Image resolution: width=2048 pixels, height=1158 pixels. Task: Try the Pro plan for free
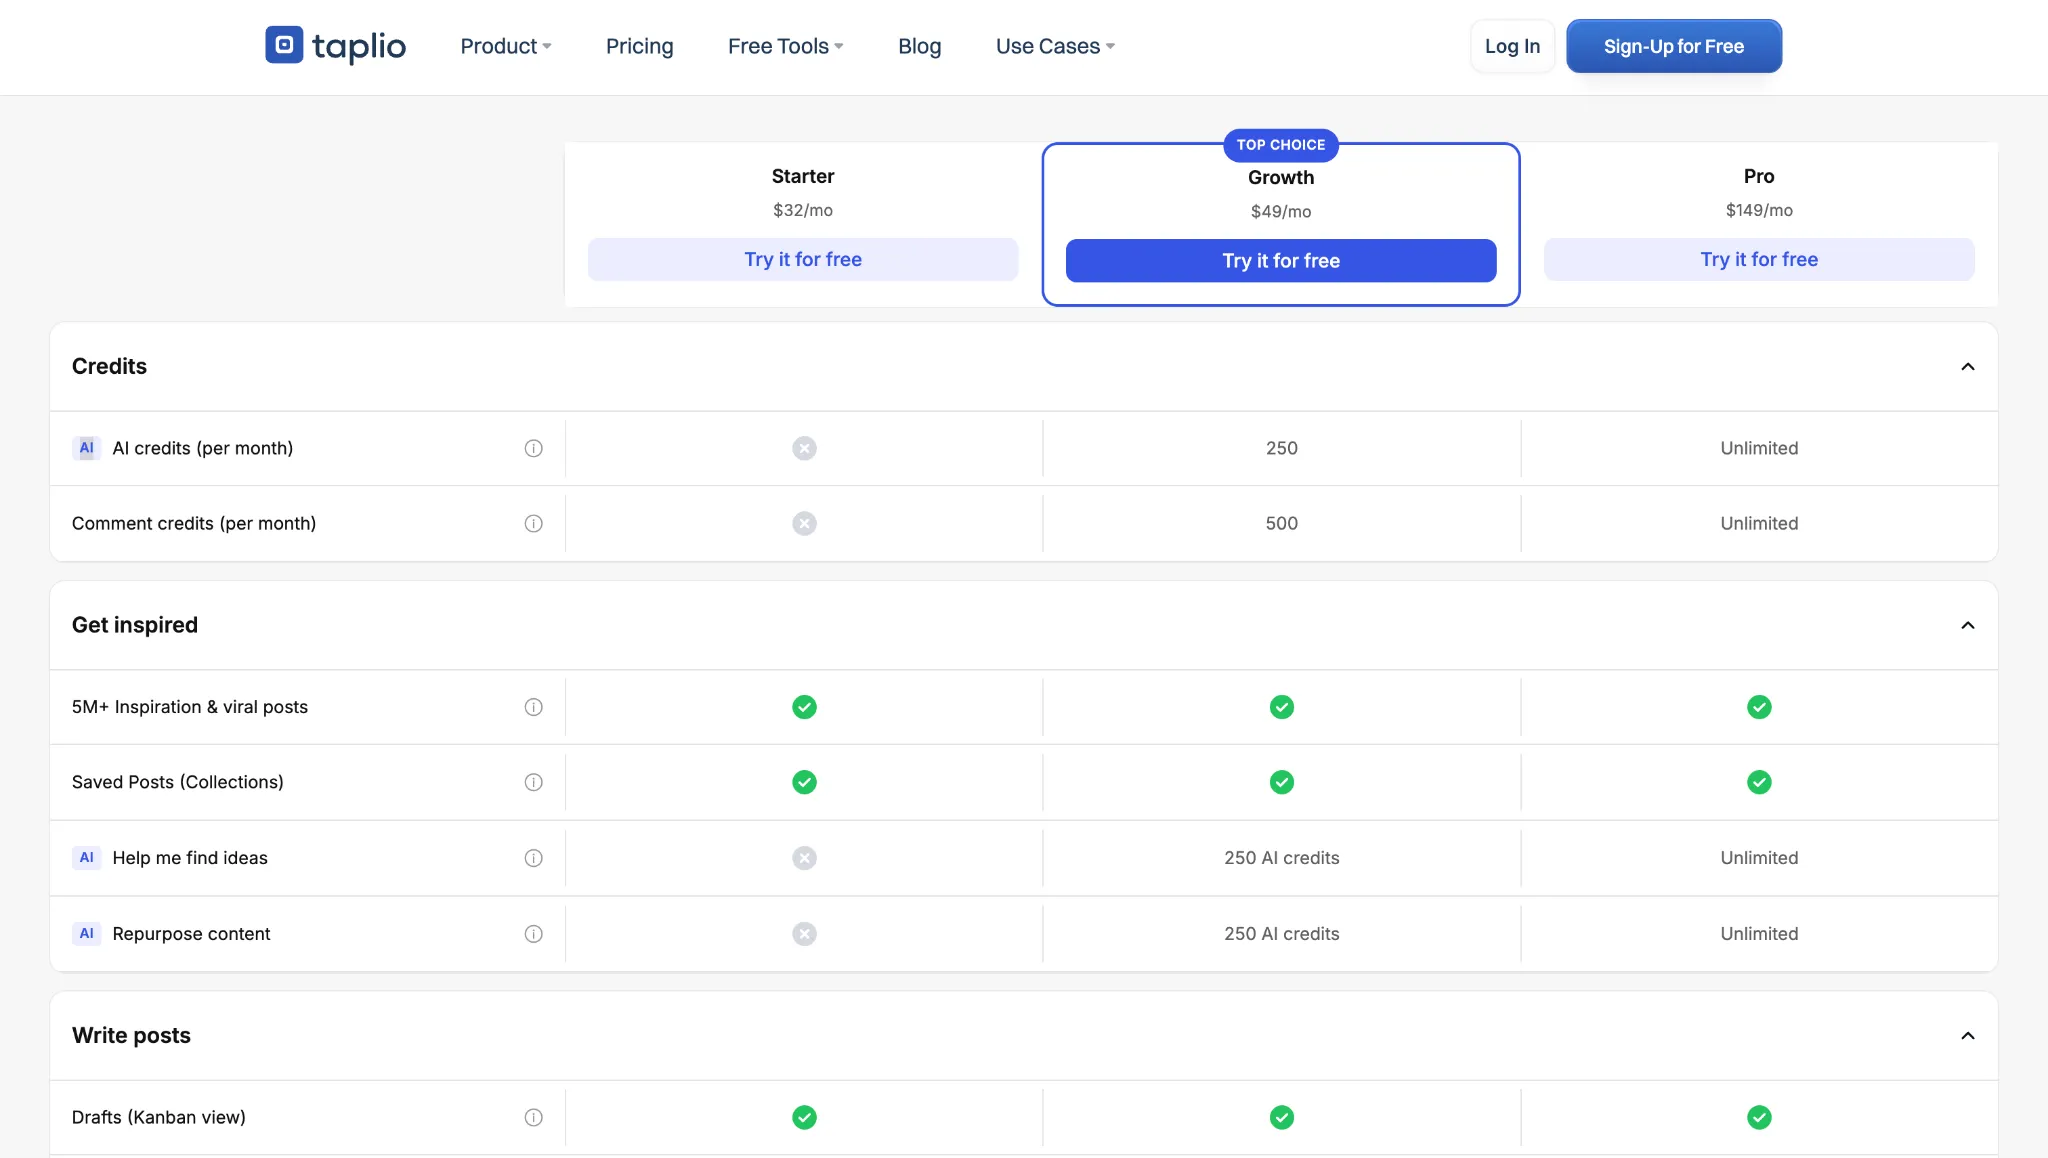(1759, 259)
